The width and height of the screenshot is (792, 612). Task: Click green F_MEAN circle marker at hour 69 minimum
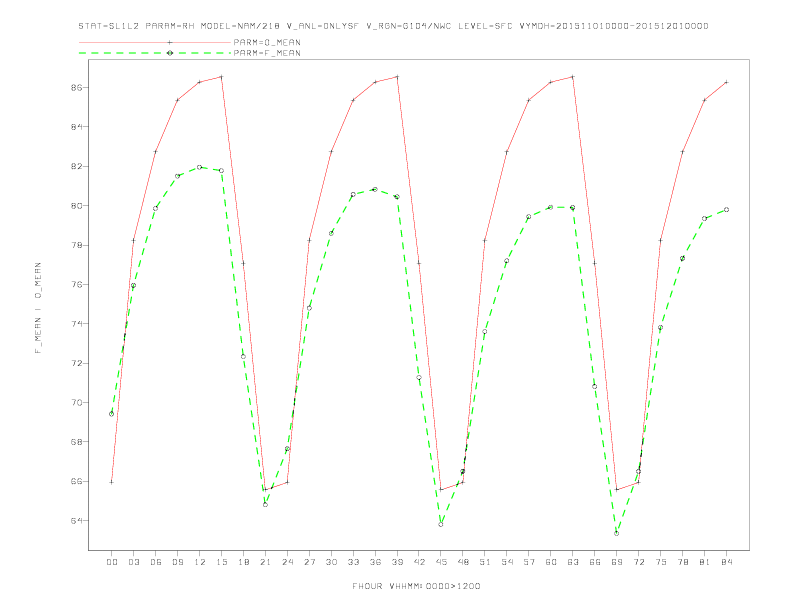pos(617,533)
